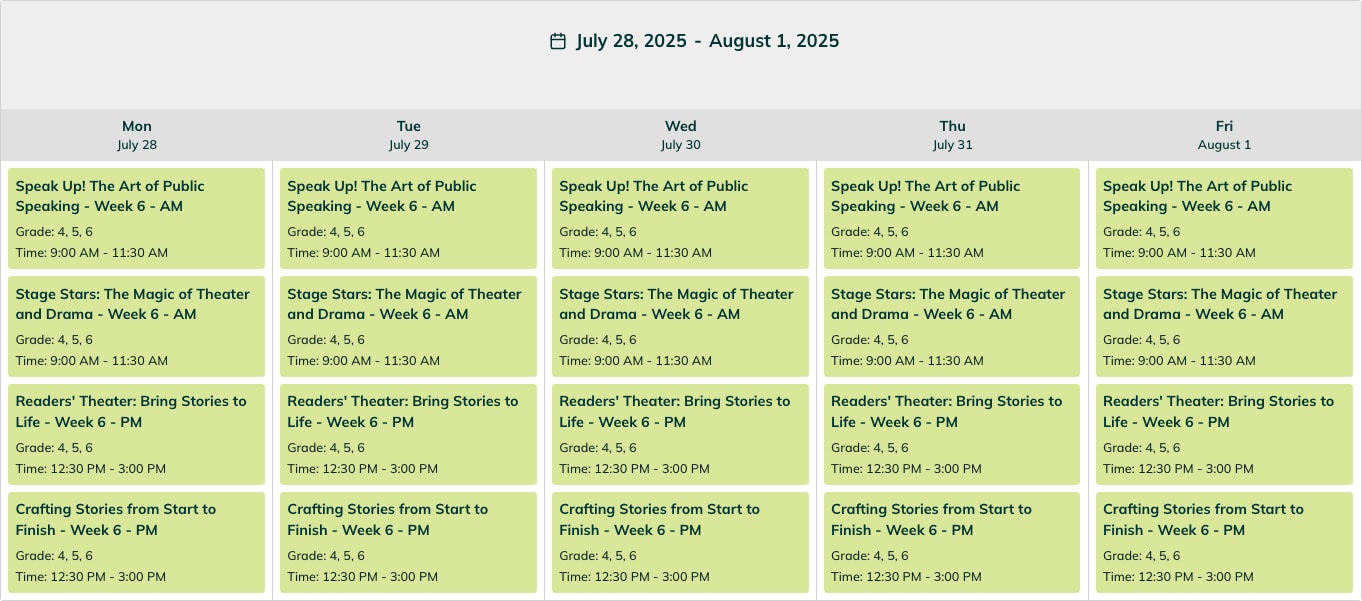Open Wednesday's Readers' Theater PM class

[680, 434]
